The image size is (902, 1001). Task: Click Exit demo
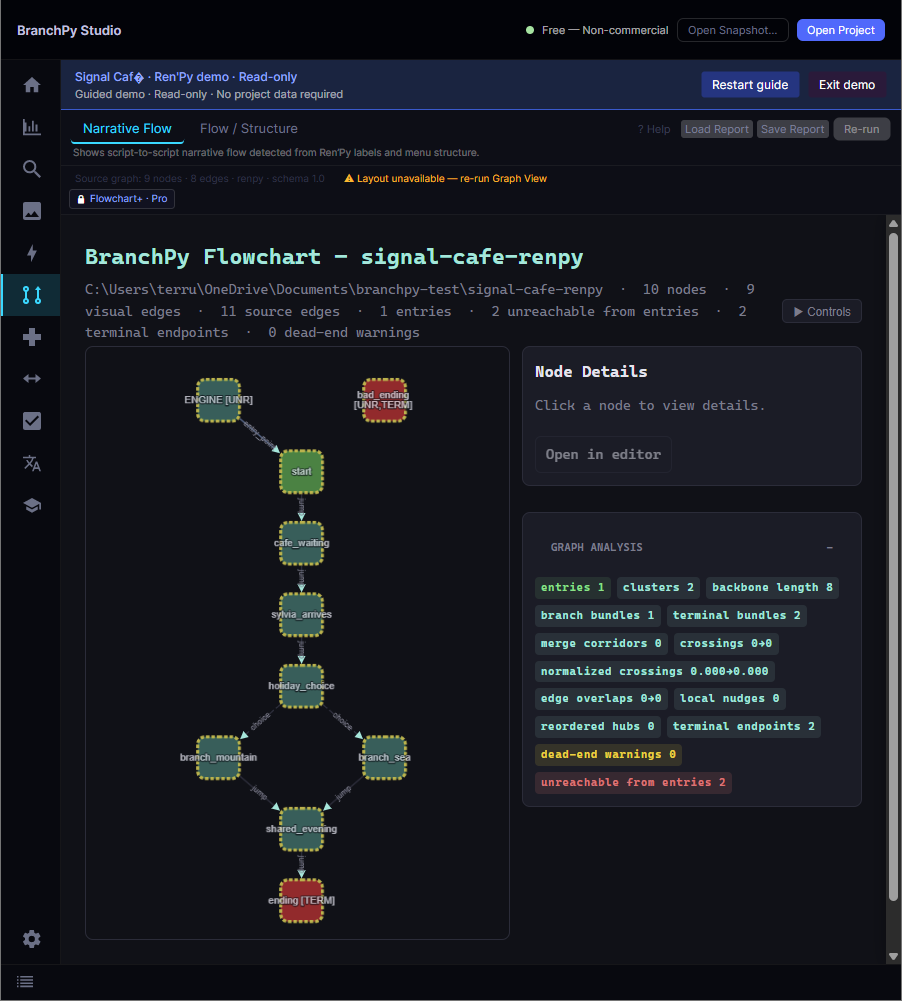coord(846,85)
